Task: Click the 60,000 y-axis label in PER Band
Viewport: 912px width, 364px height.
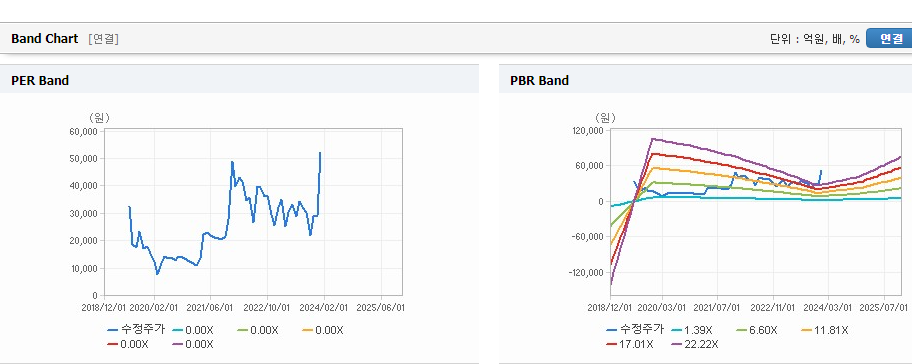Action: tap(83, 131)
